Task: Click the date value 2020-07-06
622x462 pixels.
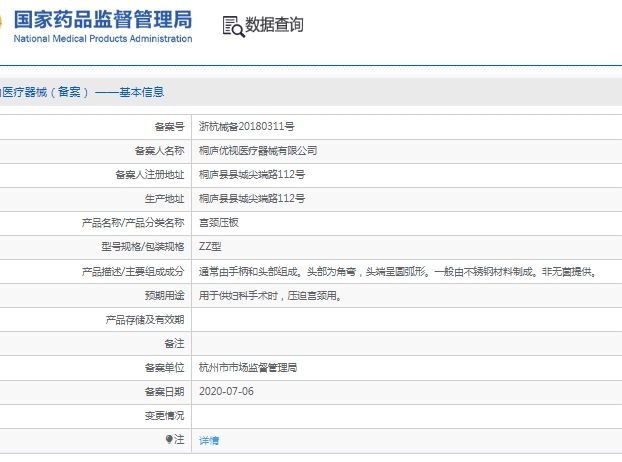Action: coord(226,391)
